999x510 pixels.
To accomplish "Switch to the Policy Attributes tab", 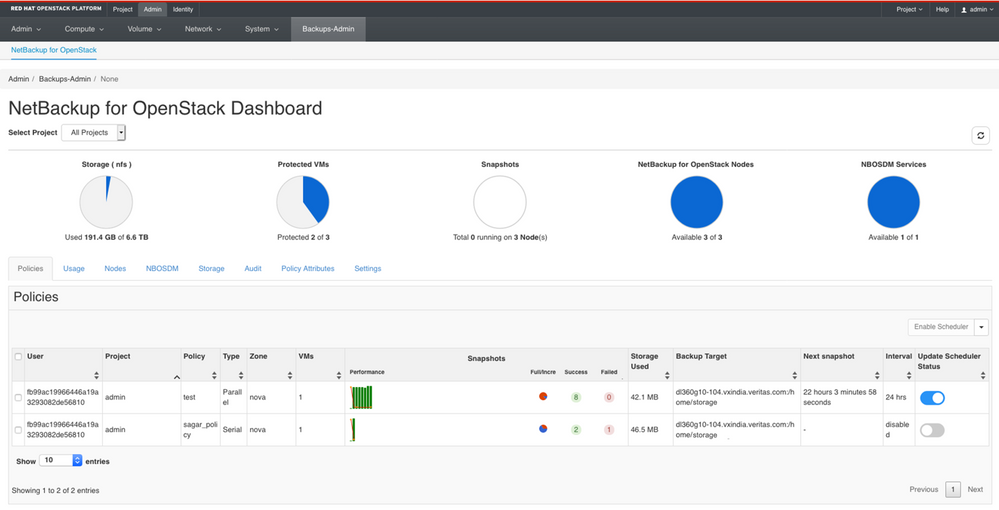I will coord(308,268).
